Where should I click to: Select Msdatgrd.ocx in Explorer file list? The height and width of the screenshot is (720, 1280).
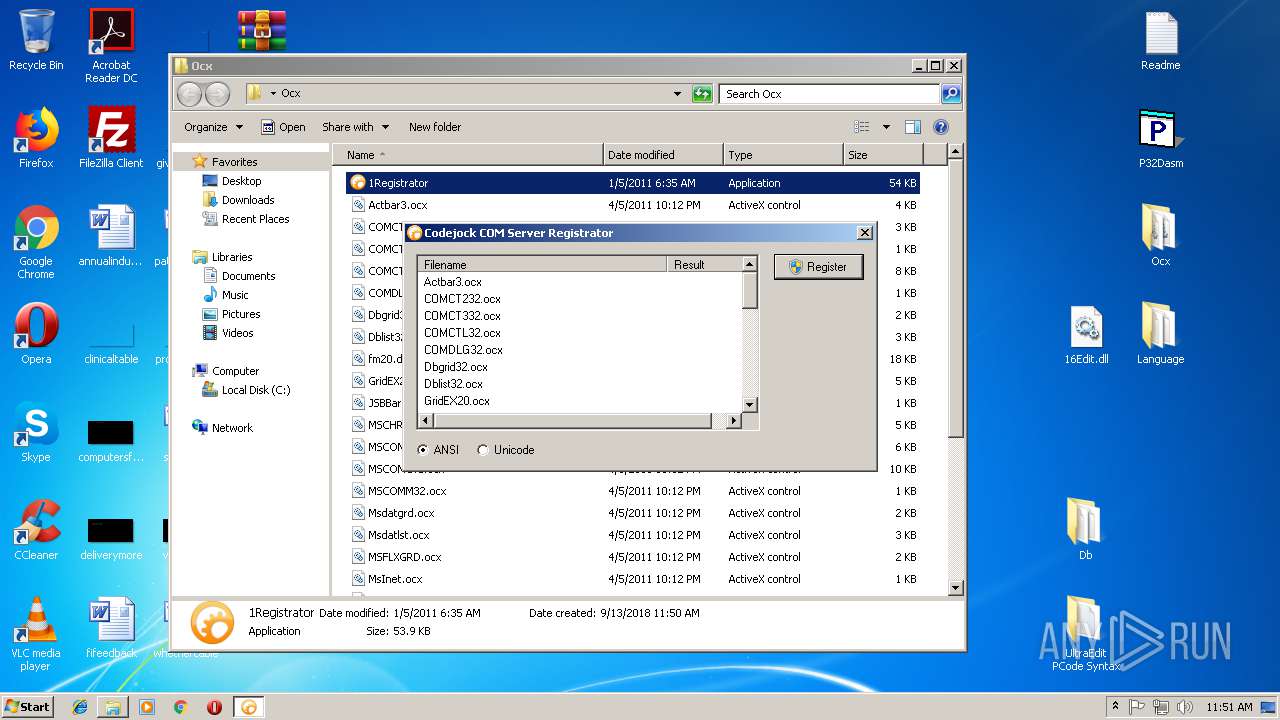pos(632,513)
